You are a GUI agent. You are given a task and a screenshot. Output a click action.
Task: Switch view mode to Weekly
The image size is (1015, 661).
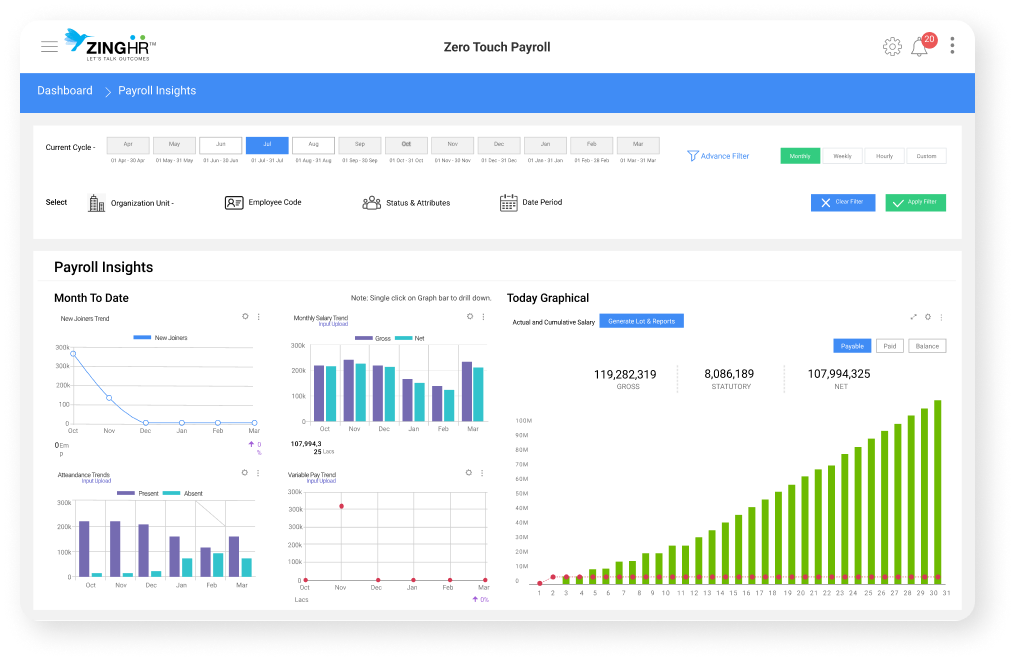point(842,156)
